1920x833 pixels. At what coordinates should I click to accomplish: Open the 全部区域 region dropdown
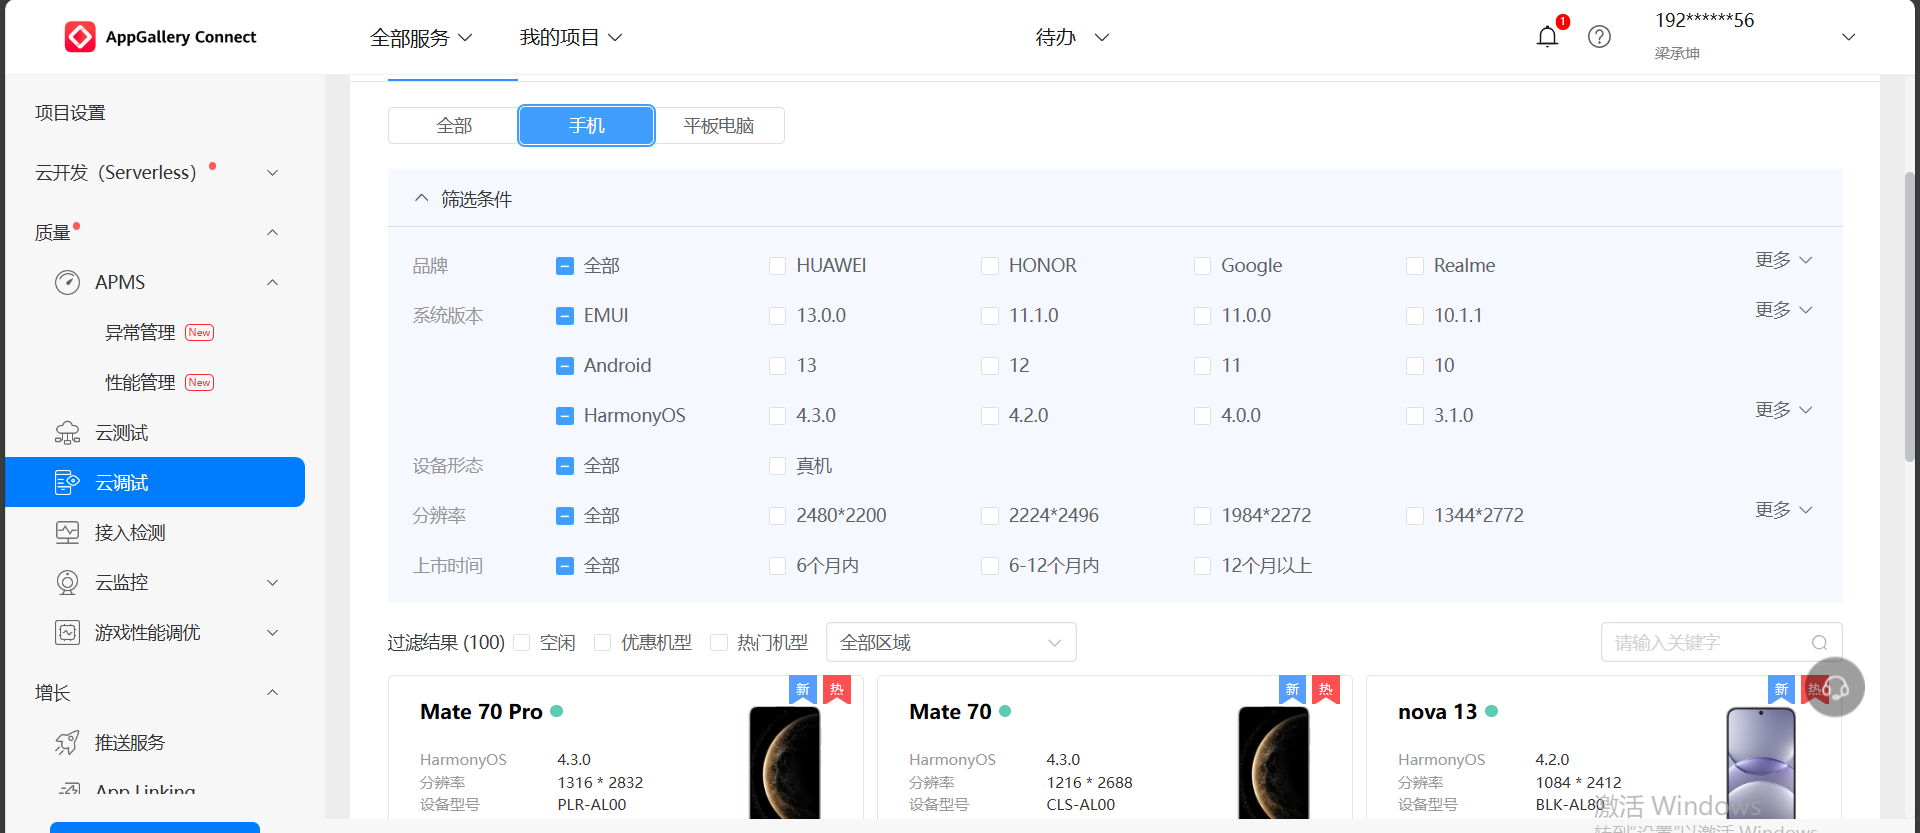(x=951, y=642)
